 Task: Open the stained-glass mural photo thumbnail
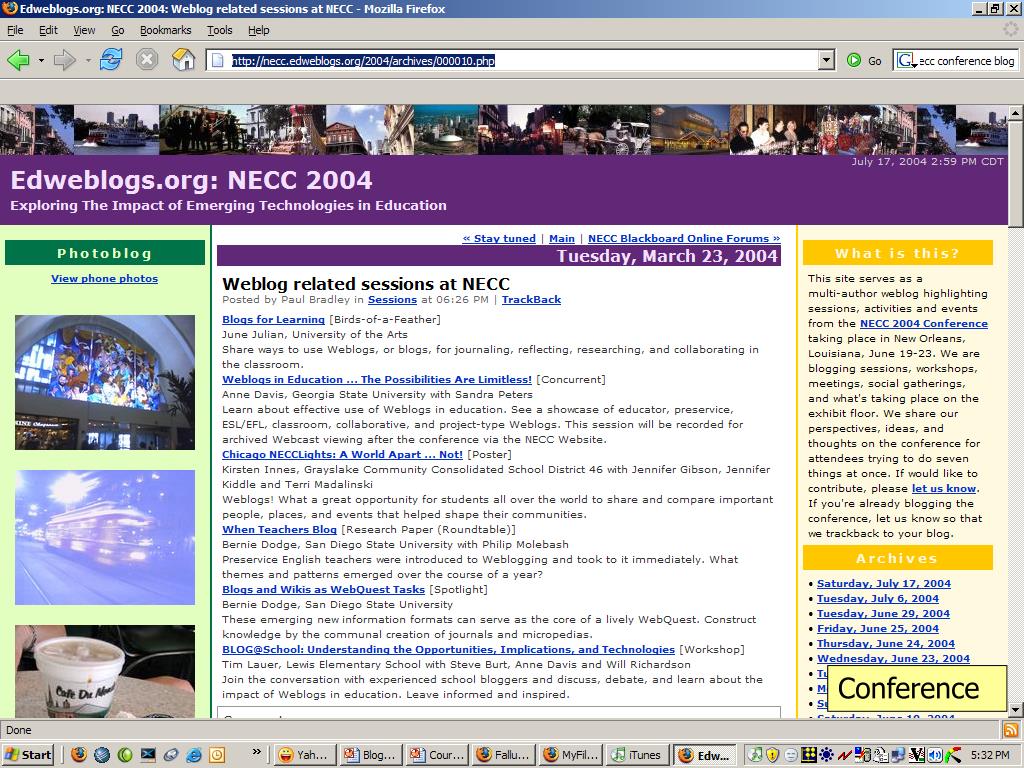click(105, 383)
